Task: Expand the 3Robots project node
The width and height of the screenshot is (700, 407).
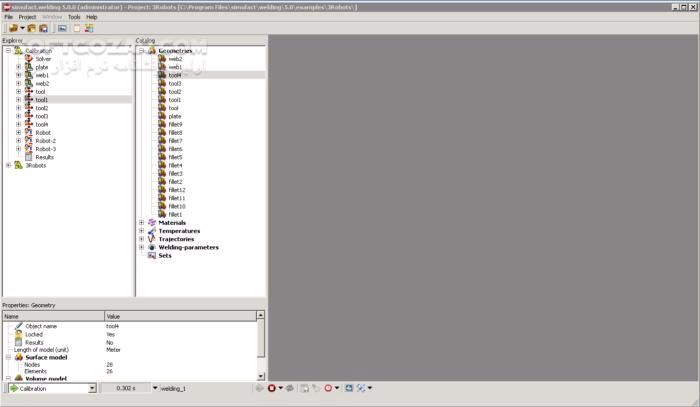Action: [8, 165]
